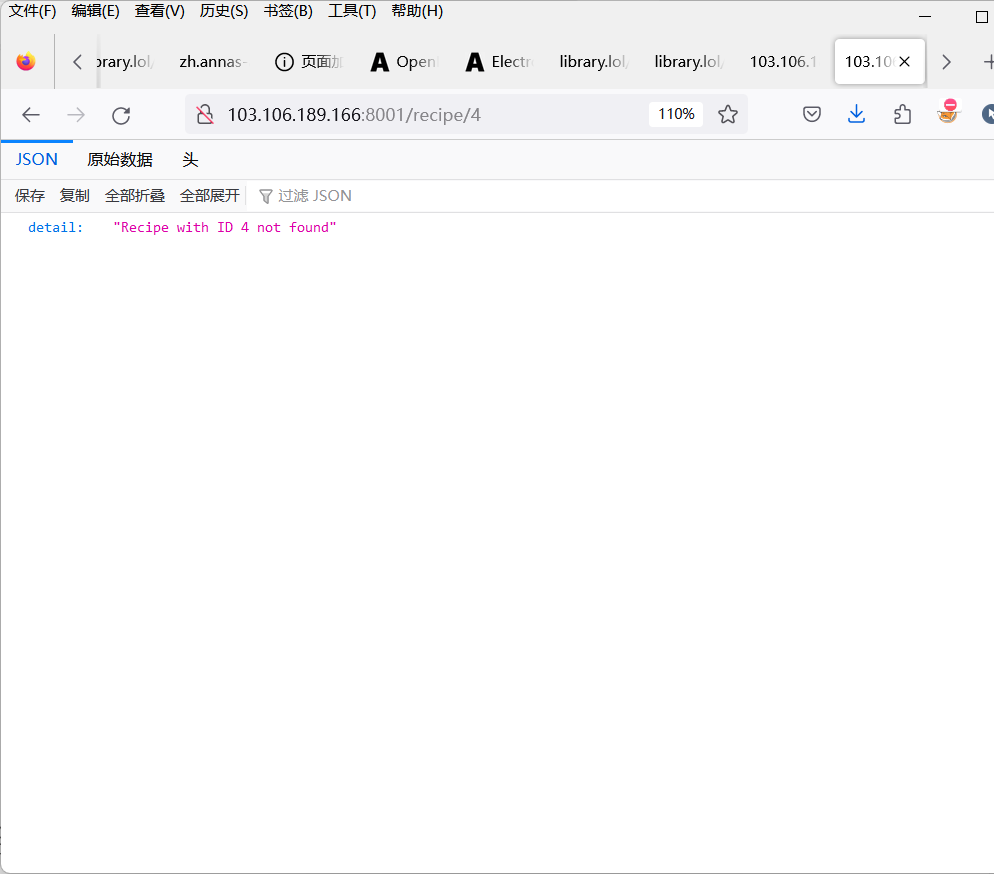The height and width of the screenshot is (874, 994).
Task: Switch to the 103.106.1 tab
Action: [x=784, y=61]
